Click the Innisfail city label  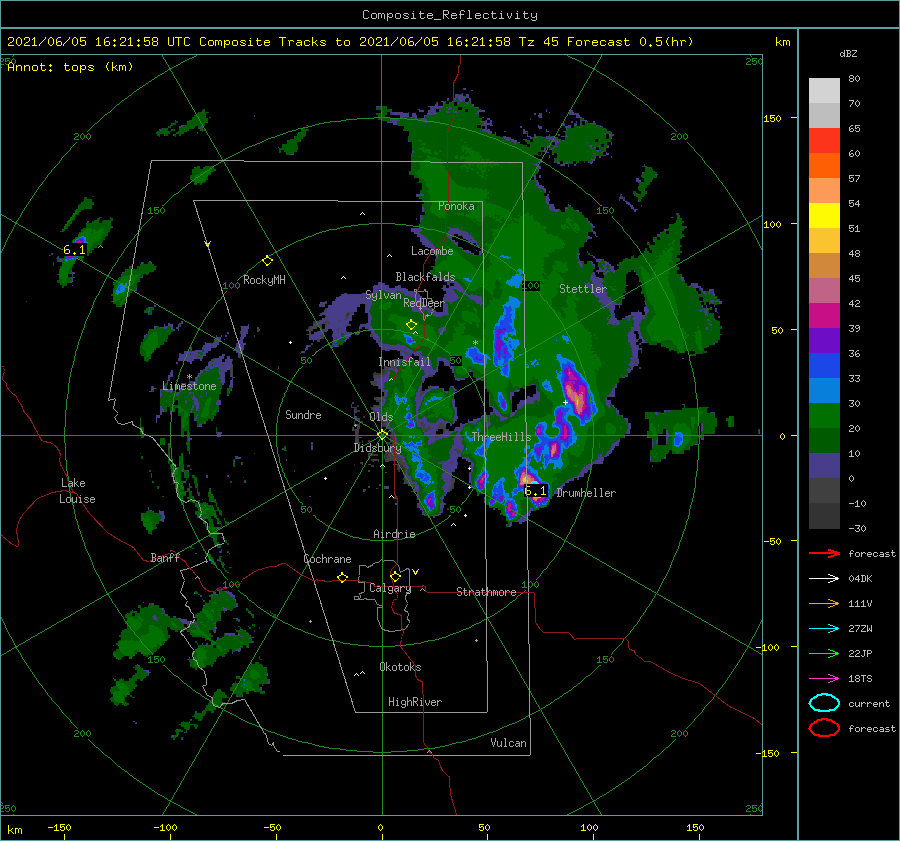pyautogui.click(x=404, y=362)
